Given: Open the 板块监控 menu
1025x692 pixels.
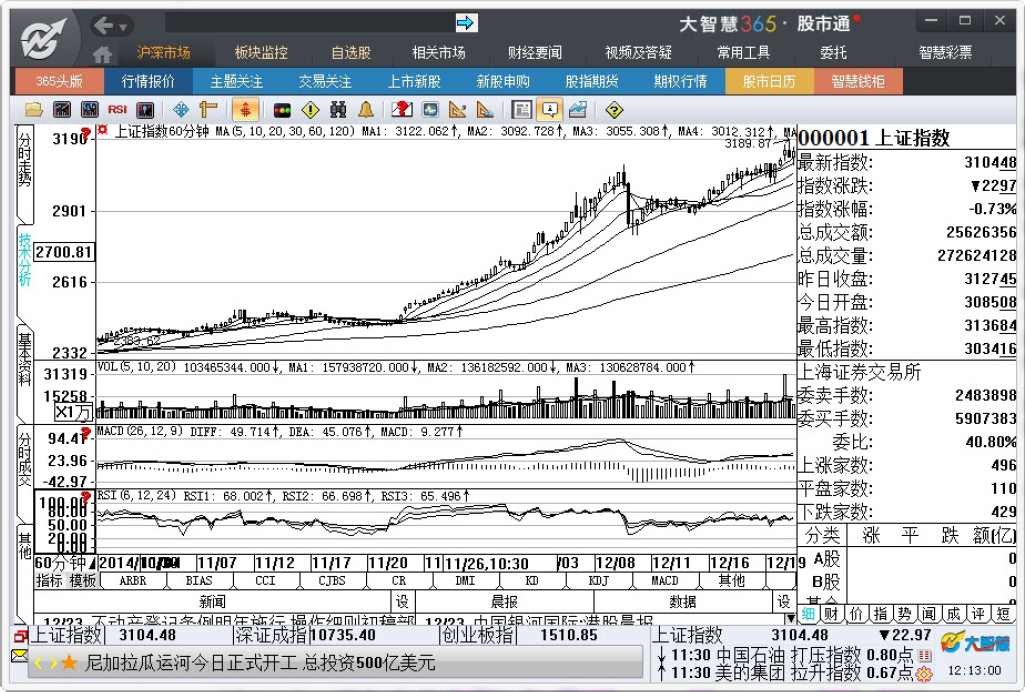Looking at the screenshot, I should point(261,52).
